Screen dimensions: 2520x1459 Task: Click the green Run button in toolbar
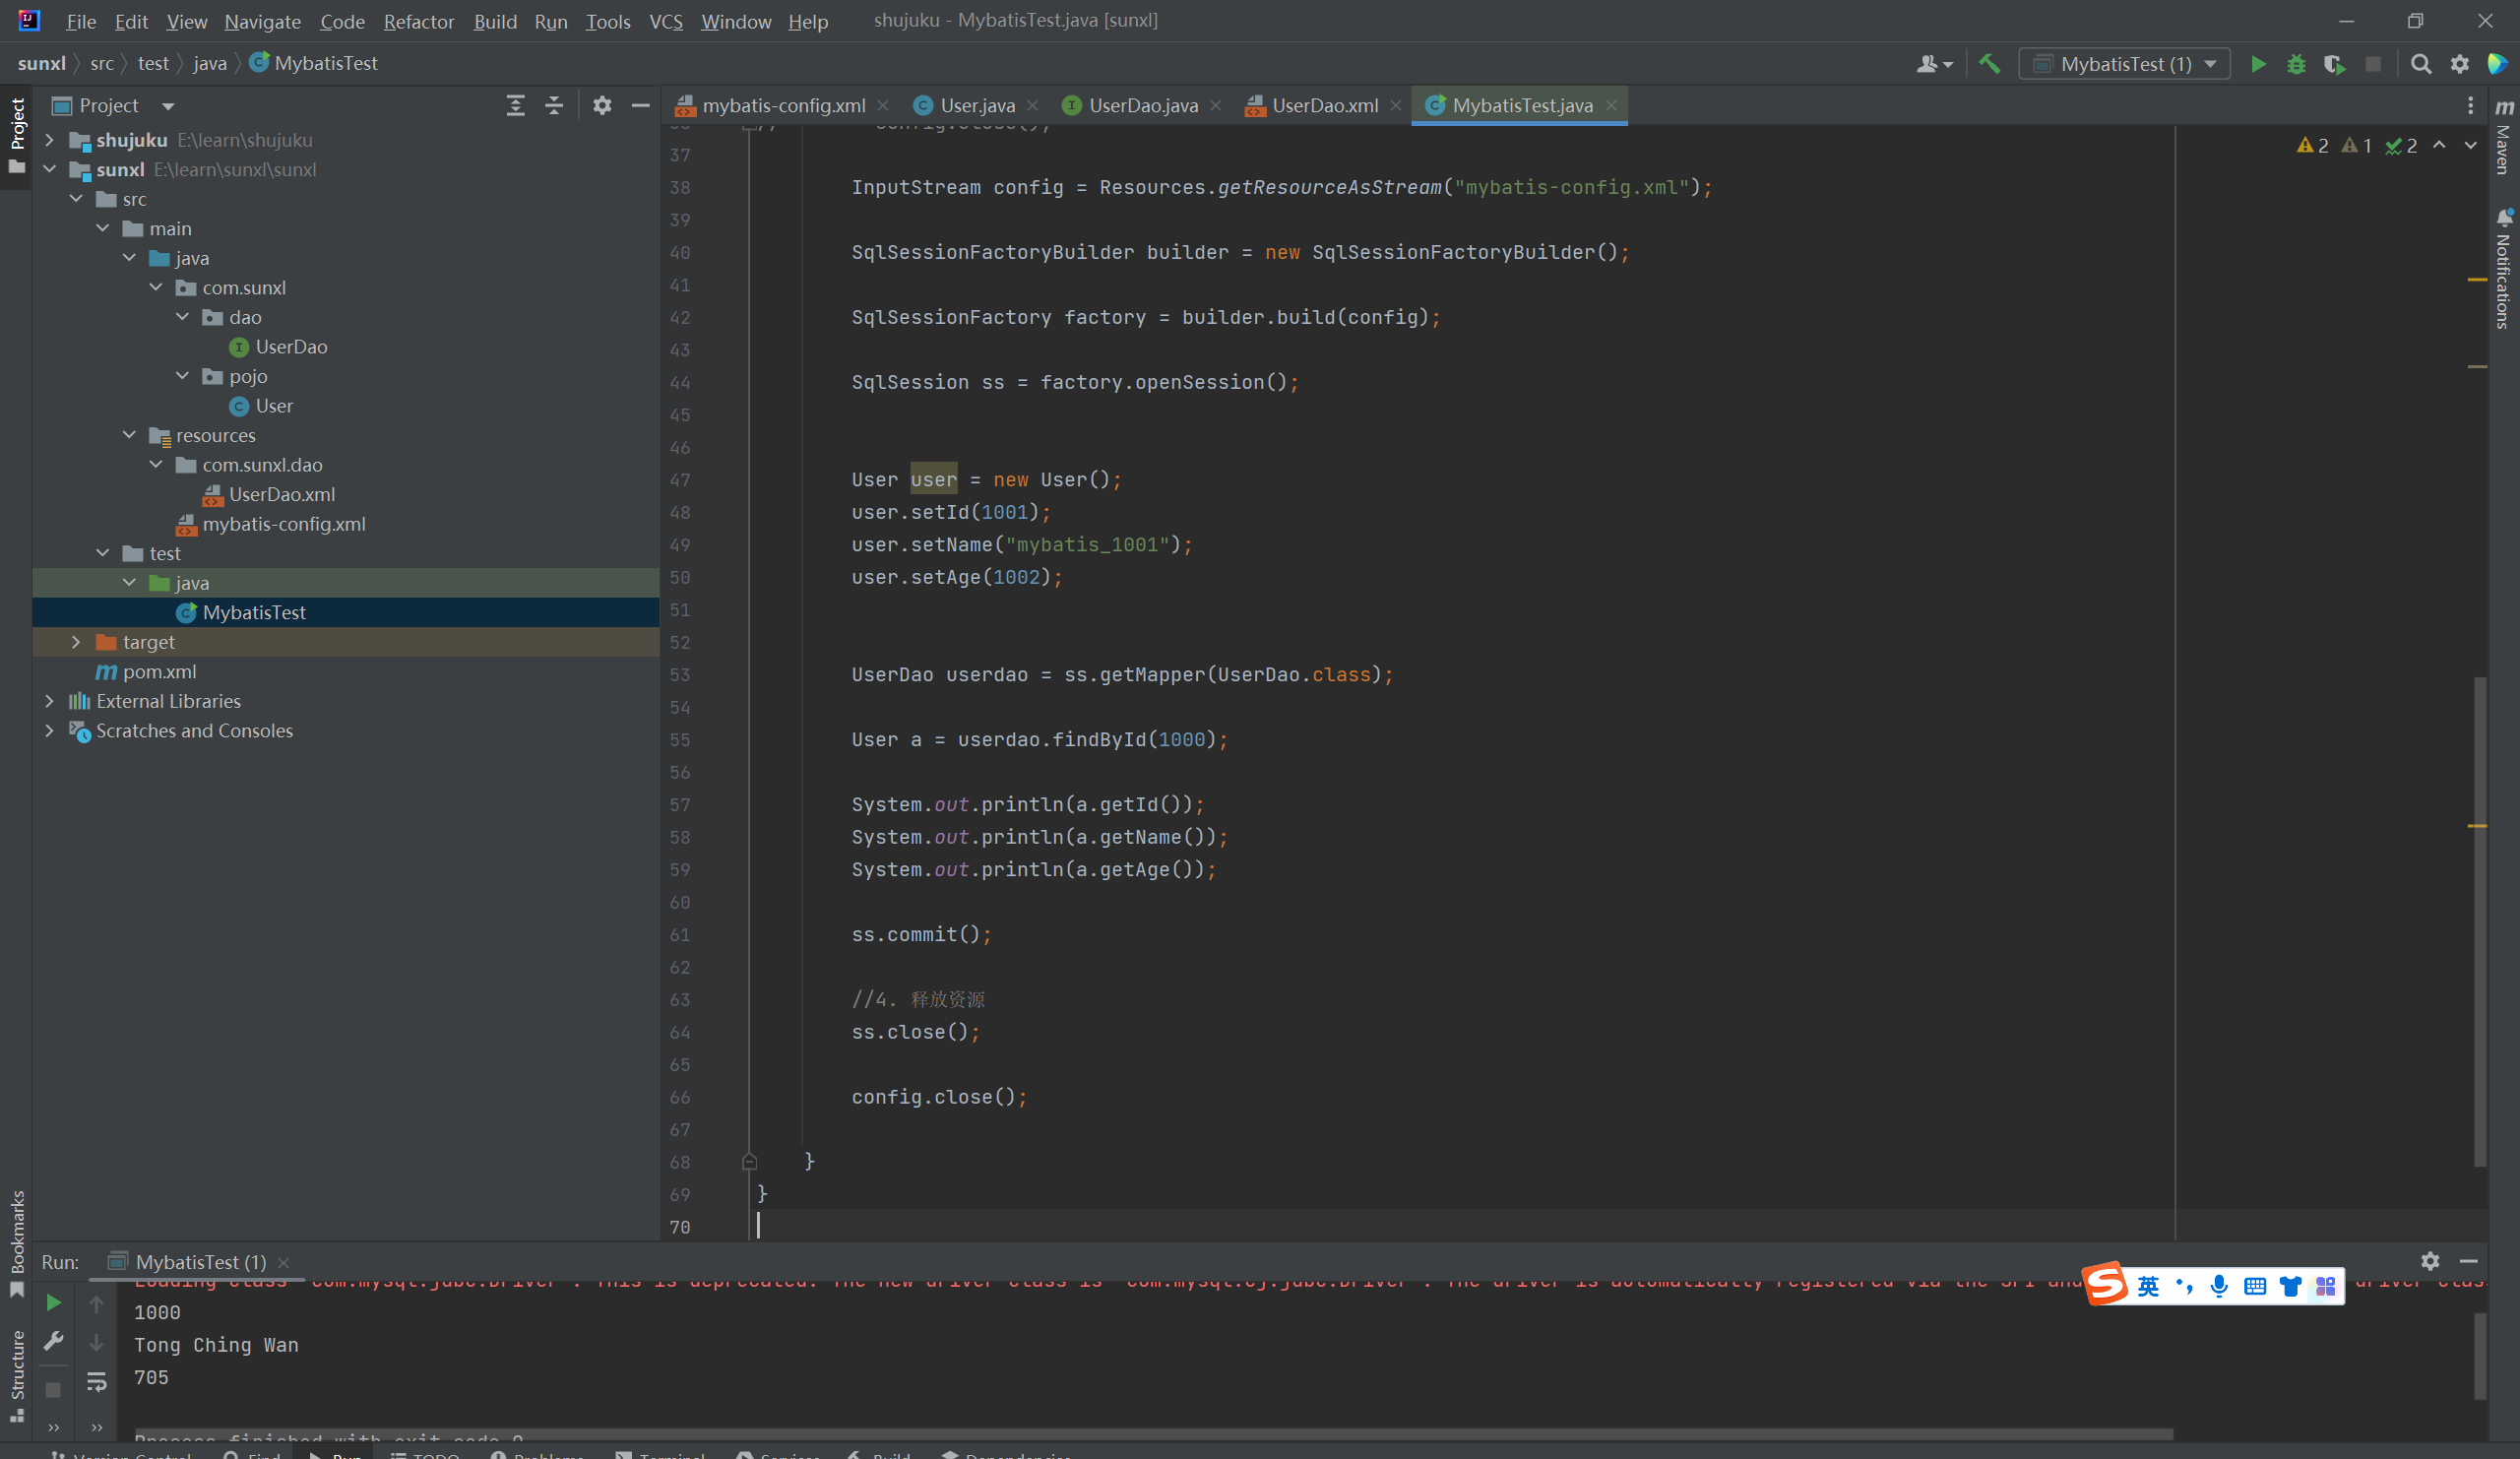tap(2257, 64)
